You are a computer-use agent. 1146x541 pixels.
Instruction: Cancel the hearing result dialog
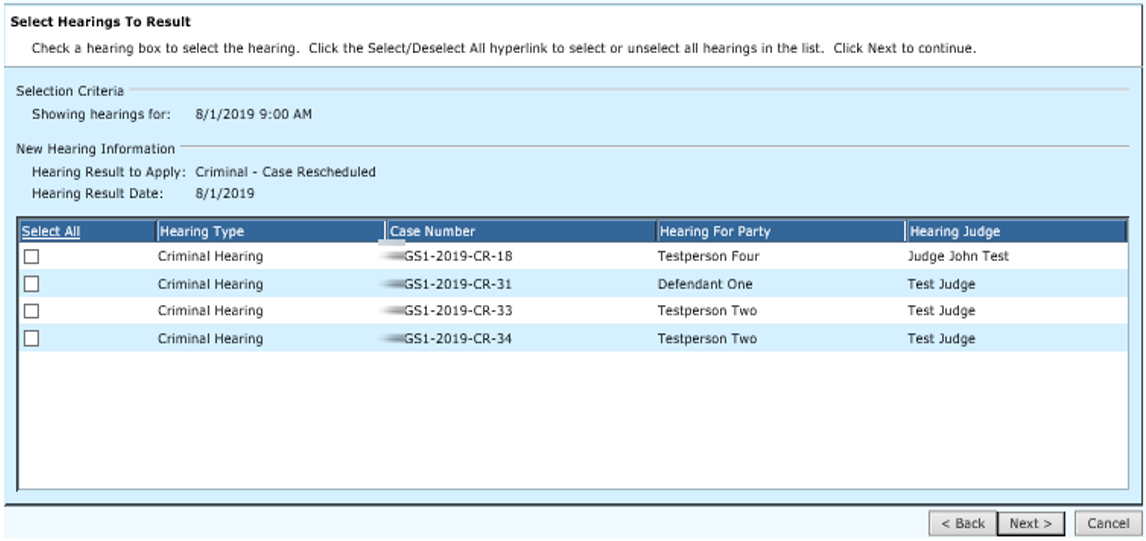tap(1108, 523)
